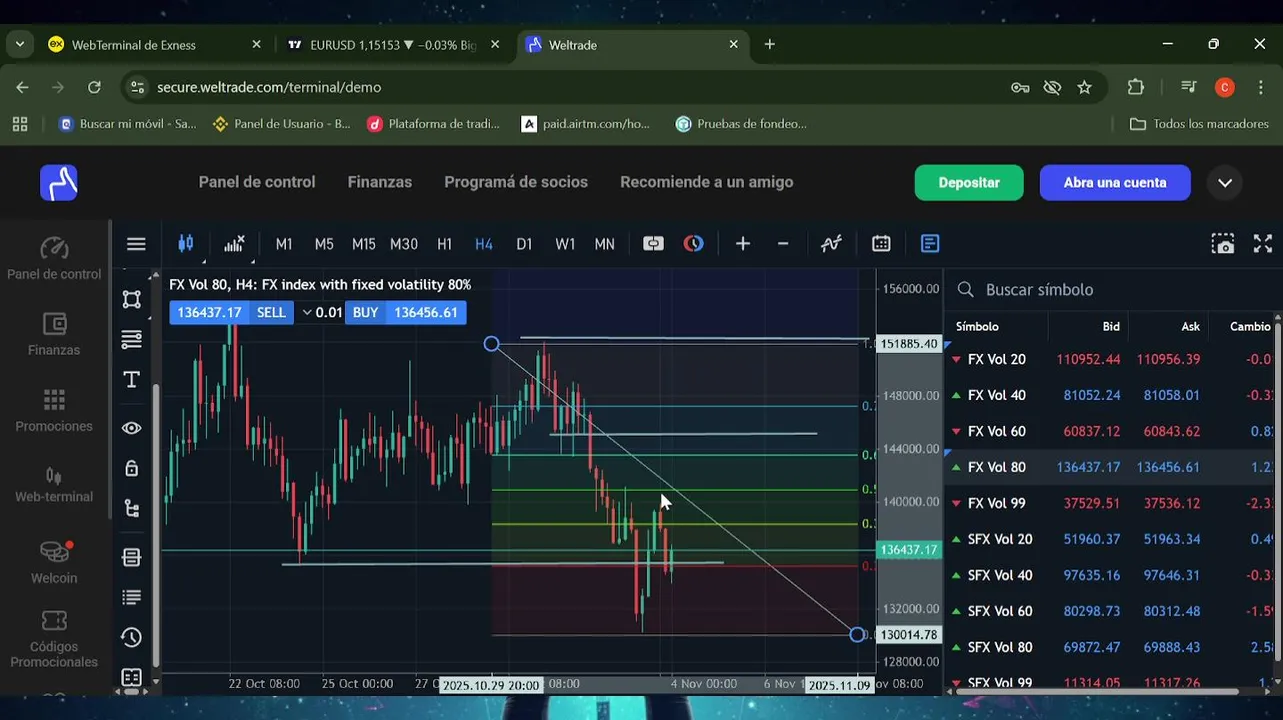Select the Fibonacci lines tool icon
Screen dimensions: 1283x720
[x=131, y=339]
